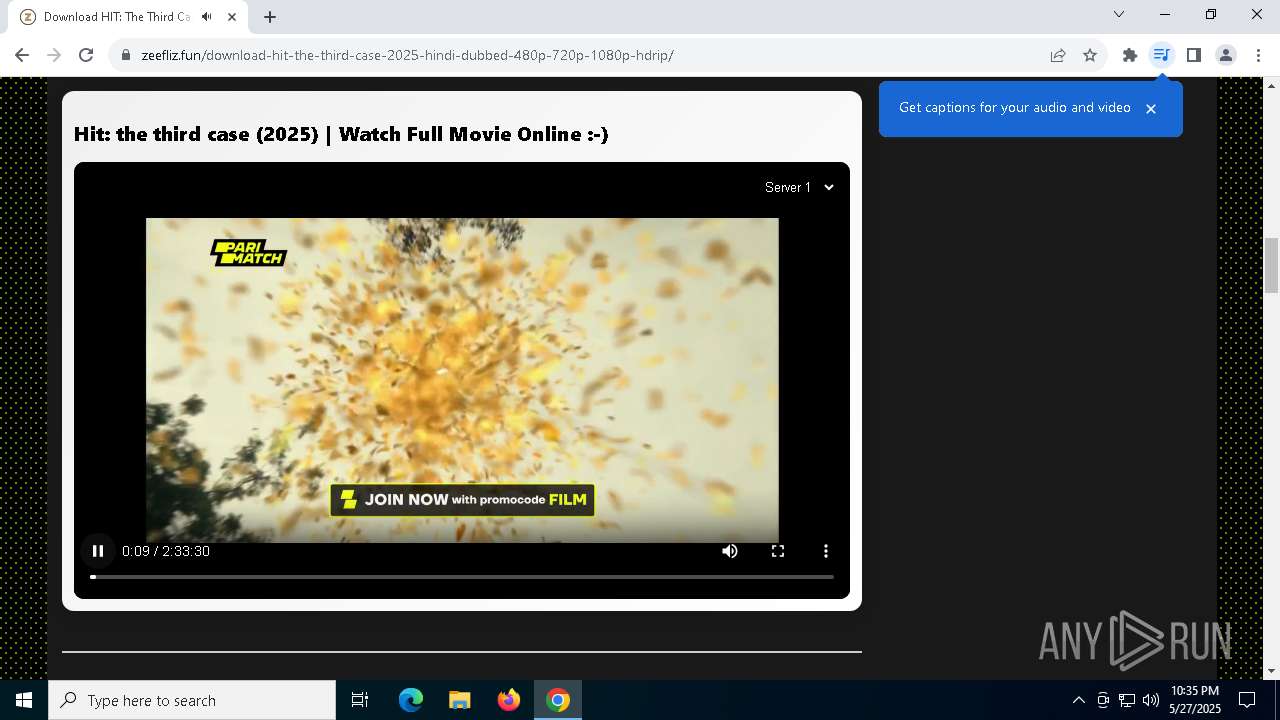1280x720 pixels.
Task: Open Chrome three-dot menu
Action: [1258, 55]
